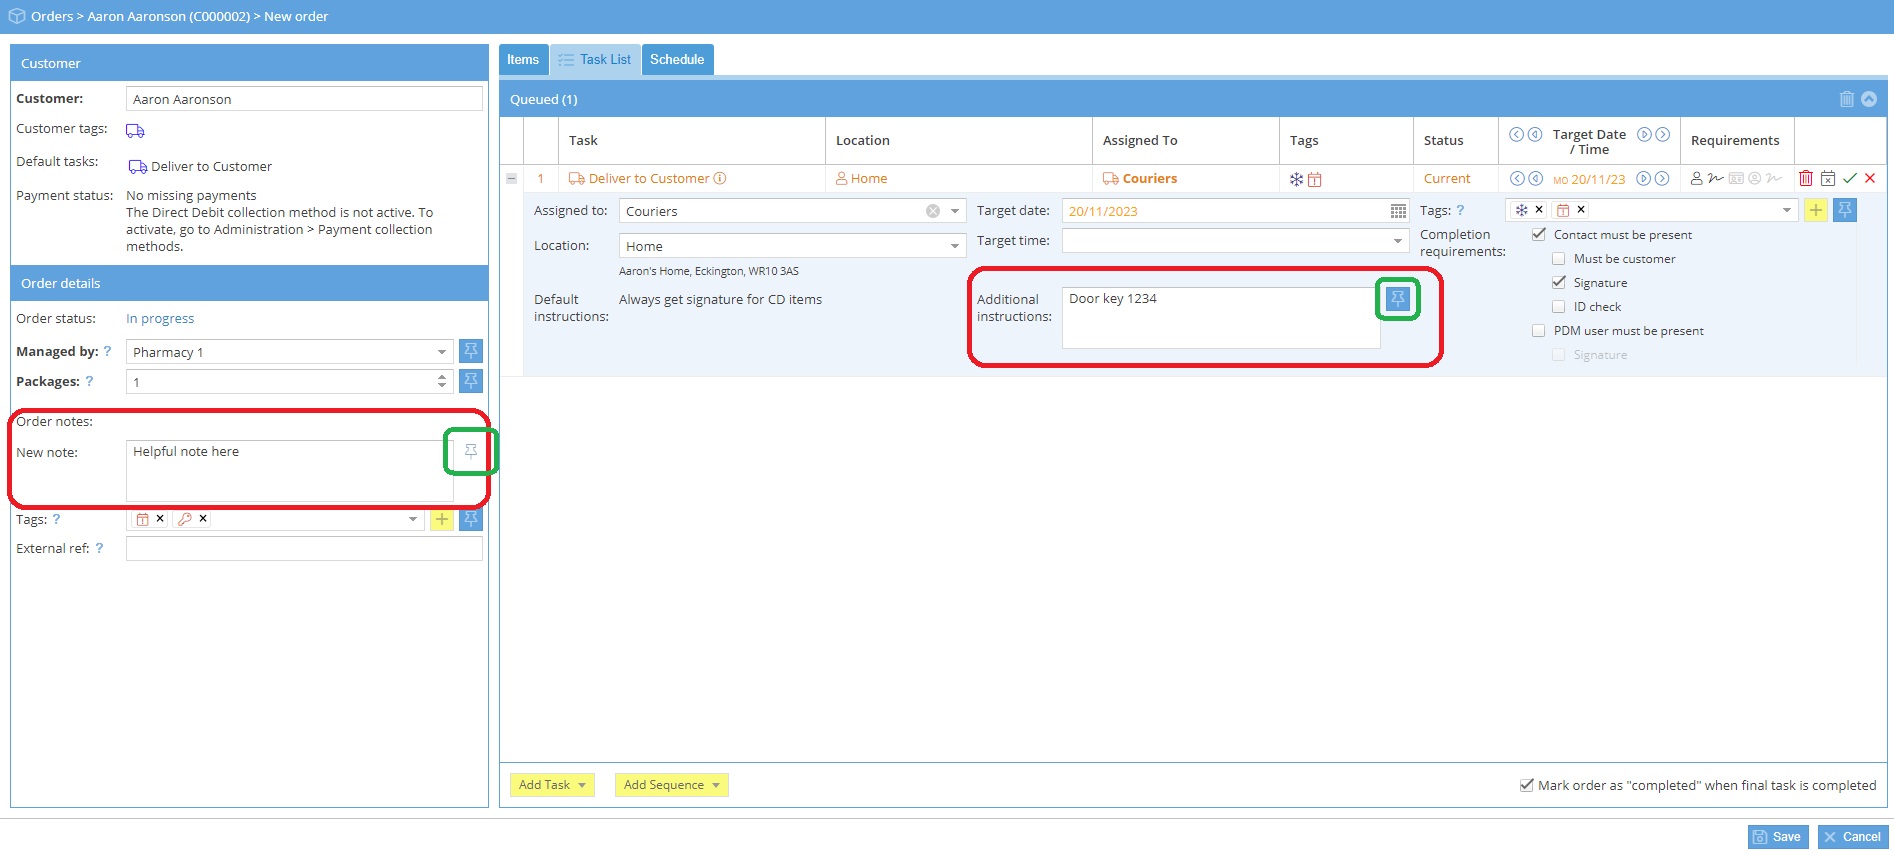Open the Items tab

point(523,60)
